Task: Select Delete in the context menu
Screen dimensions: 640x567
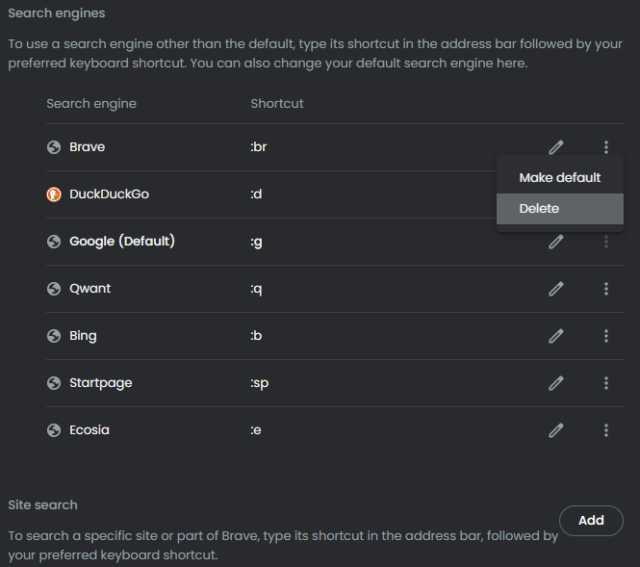Action: pyautogui.click(x=560, y=209)
